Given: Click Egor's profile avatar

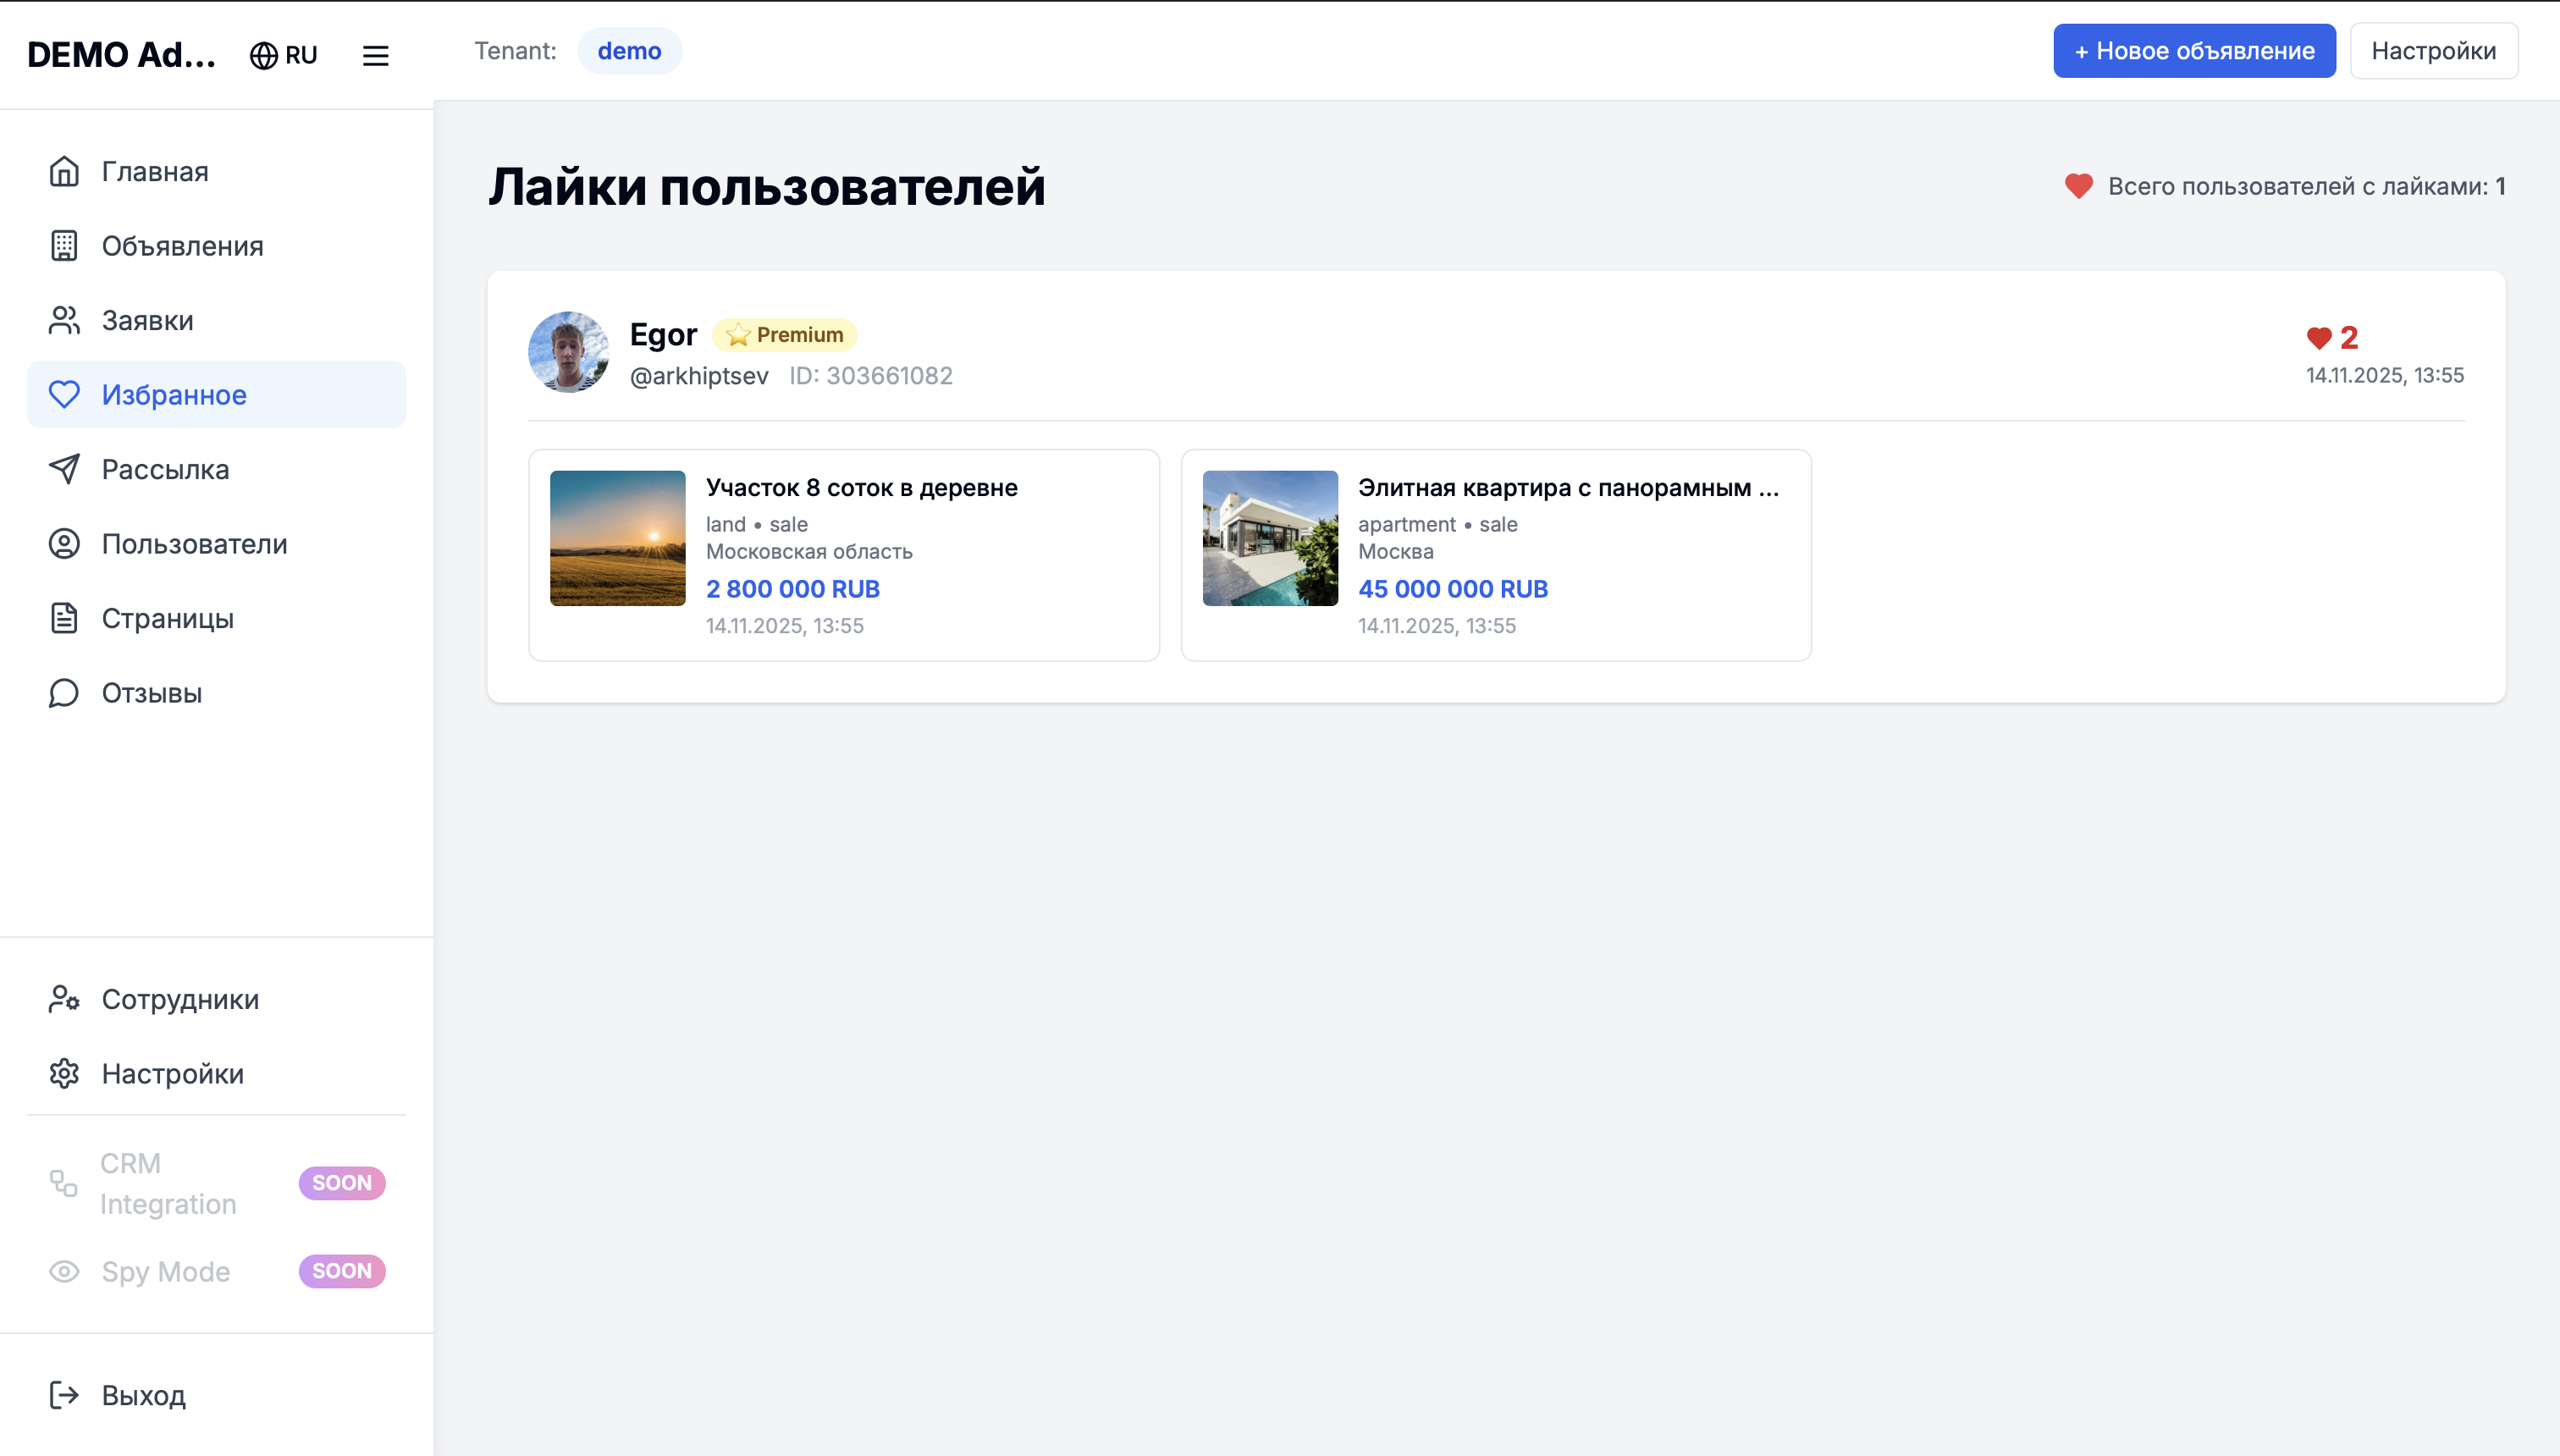Looking at the screenshot, I should pos(568,352).
